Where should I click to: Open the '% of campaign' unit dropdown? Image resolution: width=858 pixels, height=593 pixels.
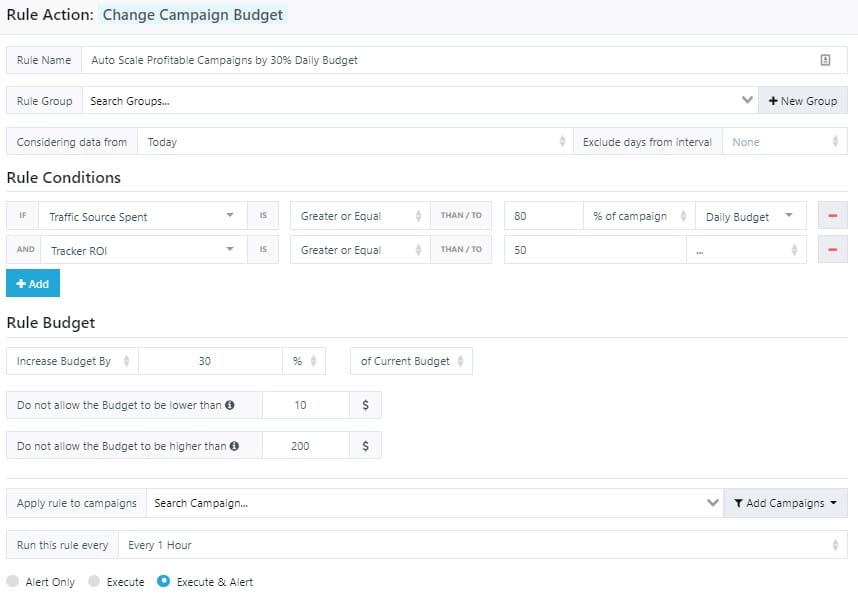(x=639, y=216)
